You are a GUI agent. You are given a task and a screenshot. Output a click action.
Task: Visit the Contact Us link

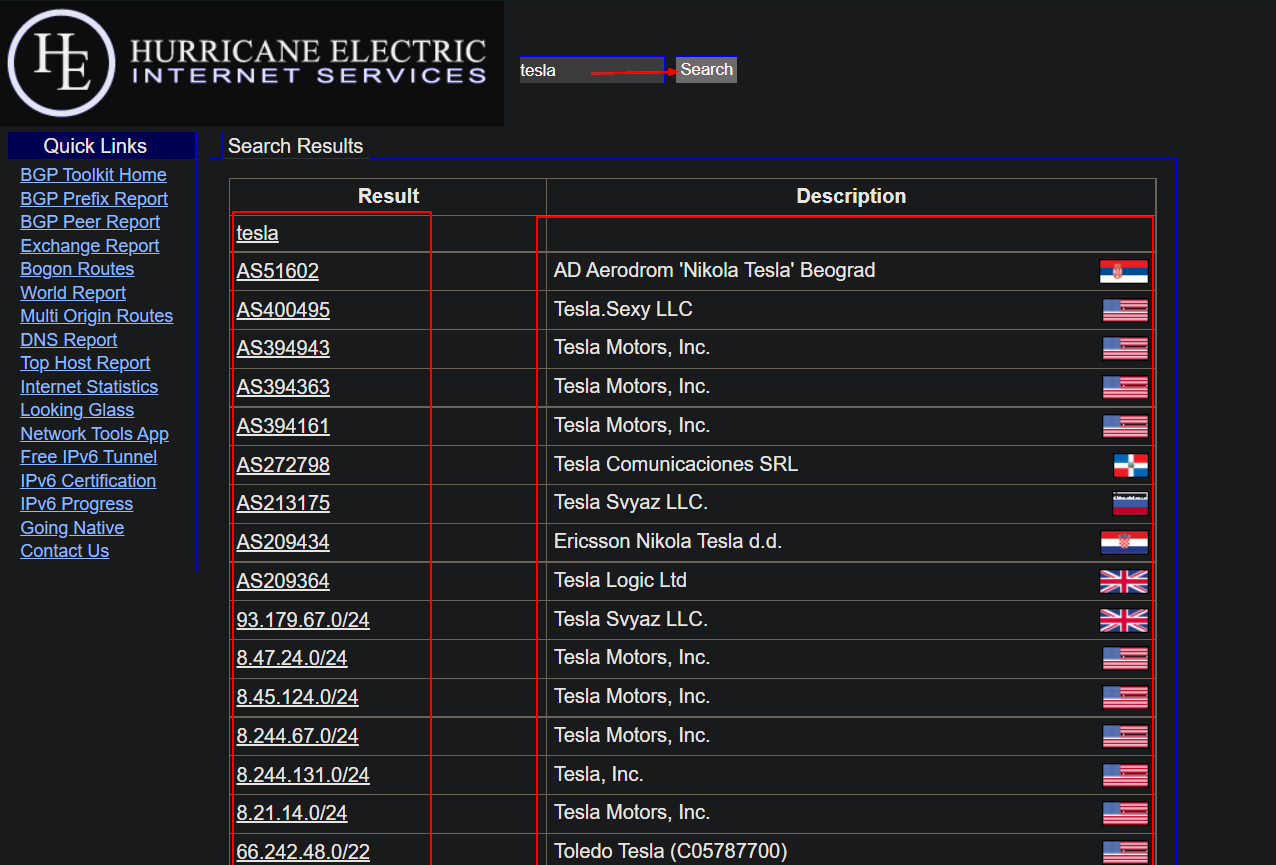65,551
